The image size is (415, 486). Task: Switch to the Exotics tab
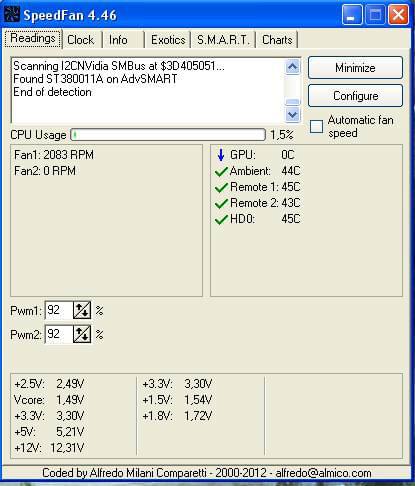click(168, 40)
